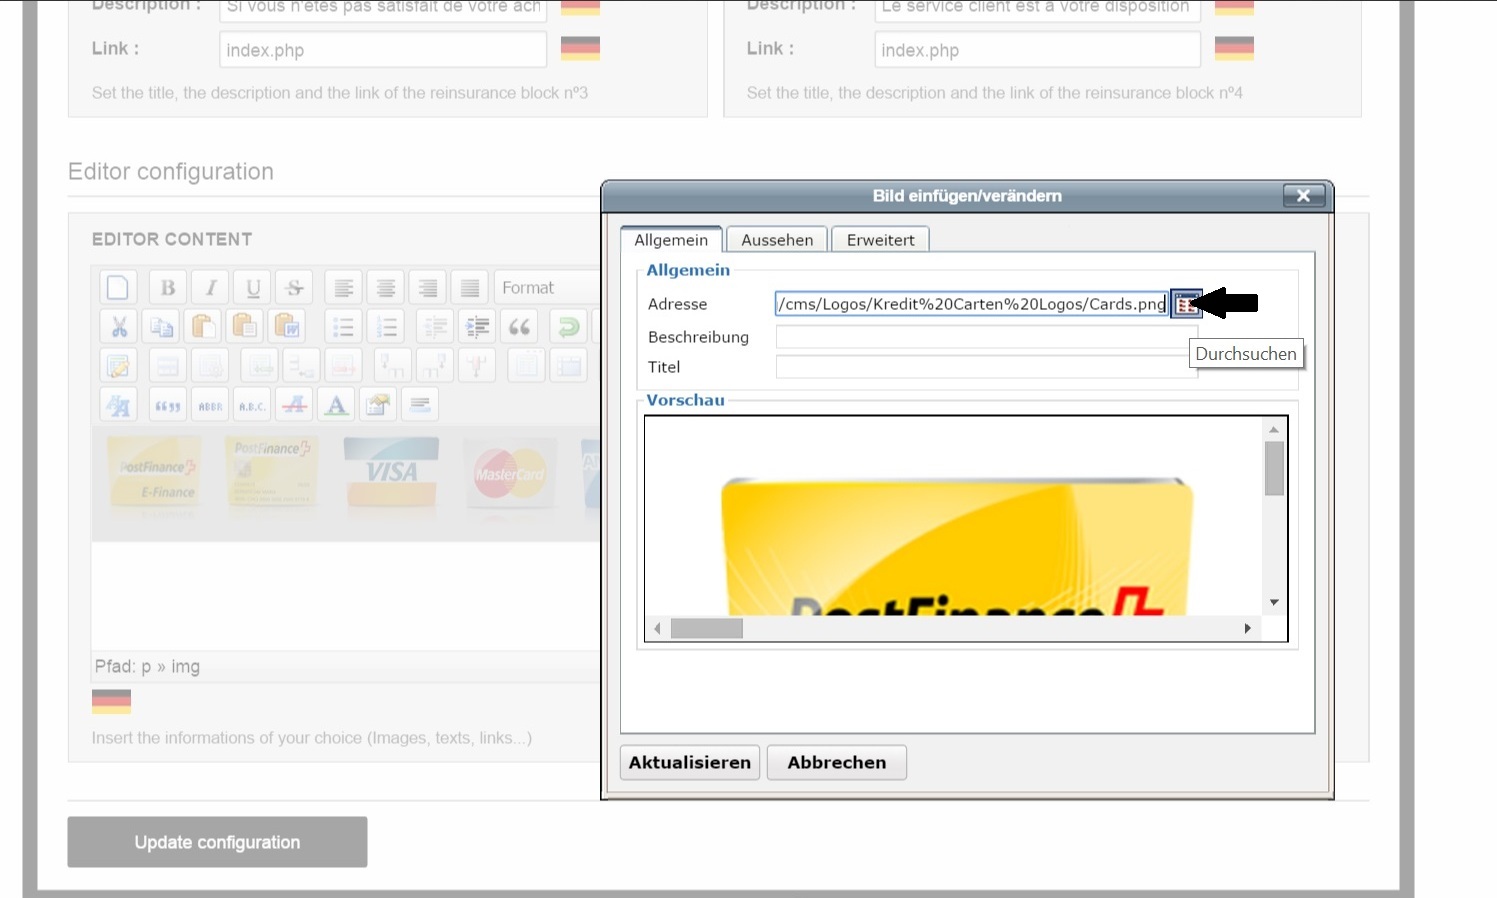Click the preview scroll-down arrow
Image resolution: width=1497 pixels, height=898 pixels.
[x=1274, y=602]
